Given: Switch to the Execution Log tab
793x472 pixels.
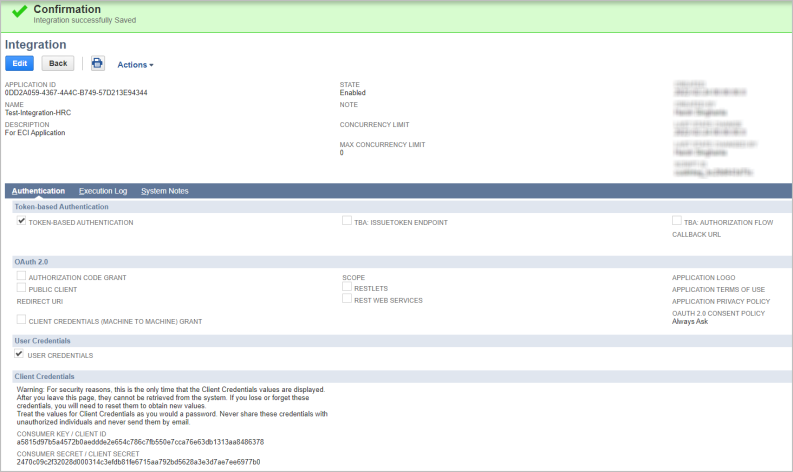Looking at the screenshot, I should coord(103,191).
